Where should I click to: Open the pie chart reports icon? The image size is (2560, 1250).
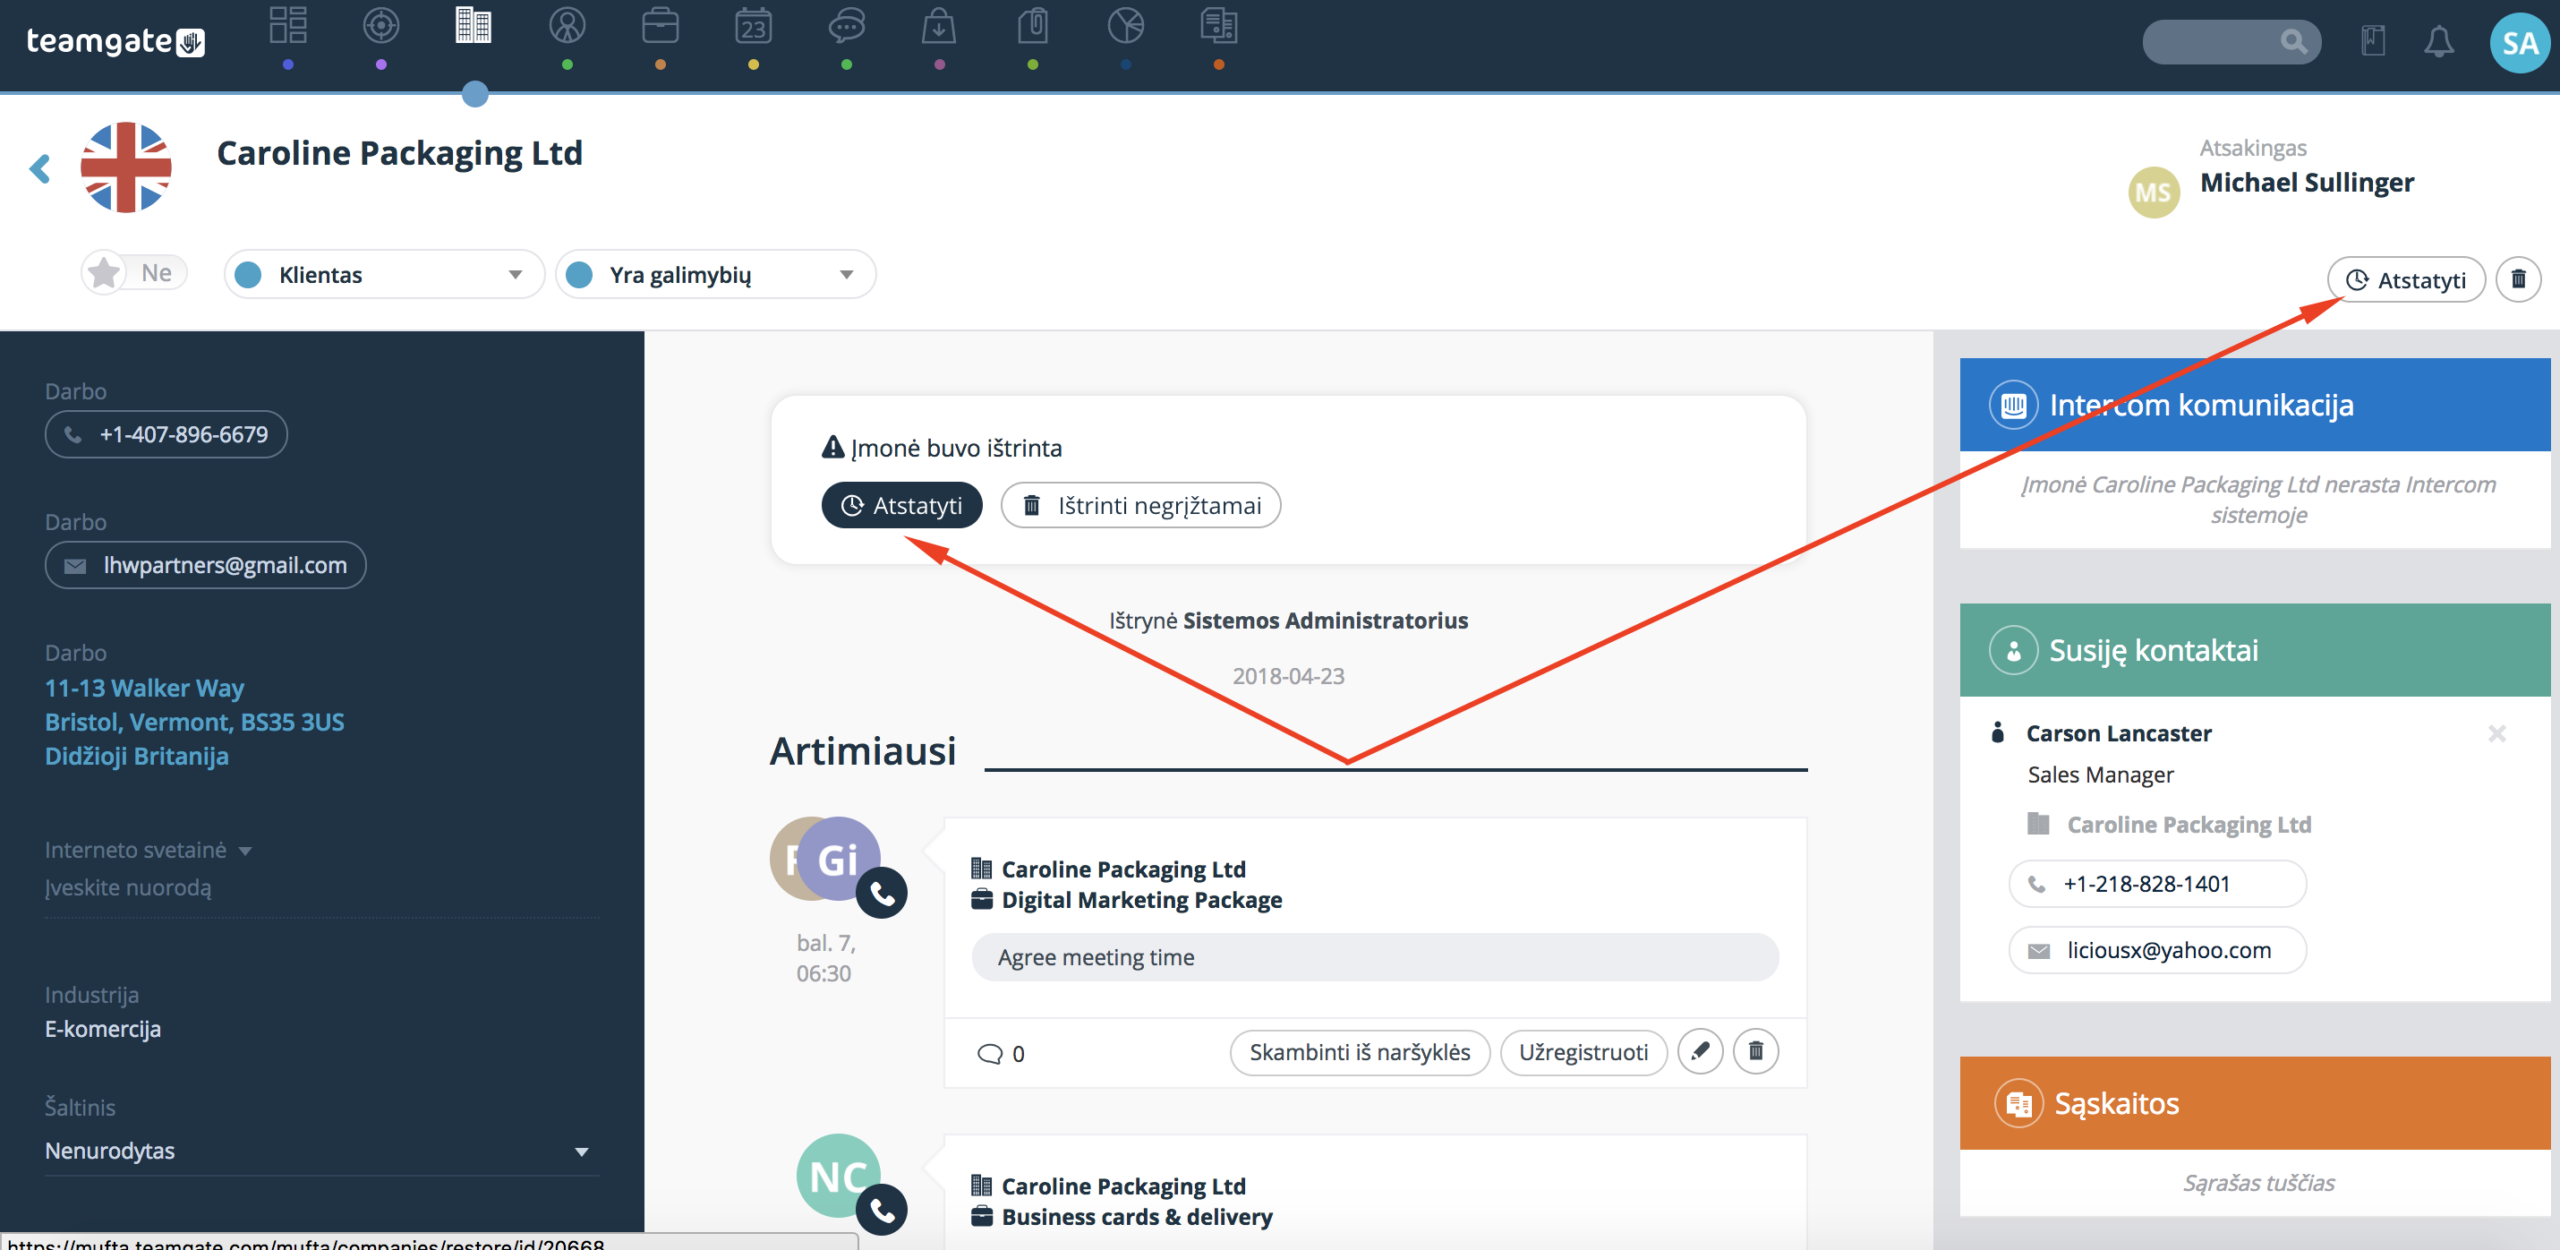pos(1126,26)
